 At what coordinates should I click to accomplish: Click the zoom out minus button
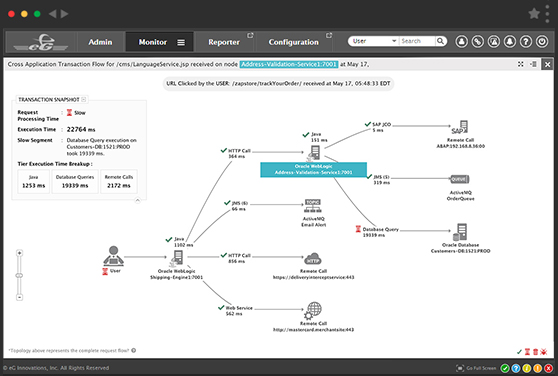pos(20,297)
